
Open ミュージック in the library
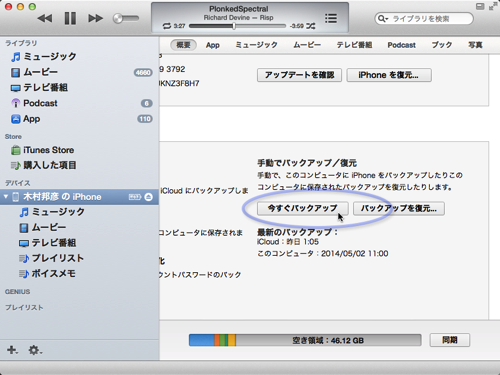pyautogui.click(x=79, y=56)
